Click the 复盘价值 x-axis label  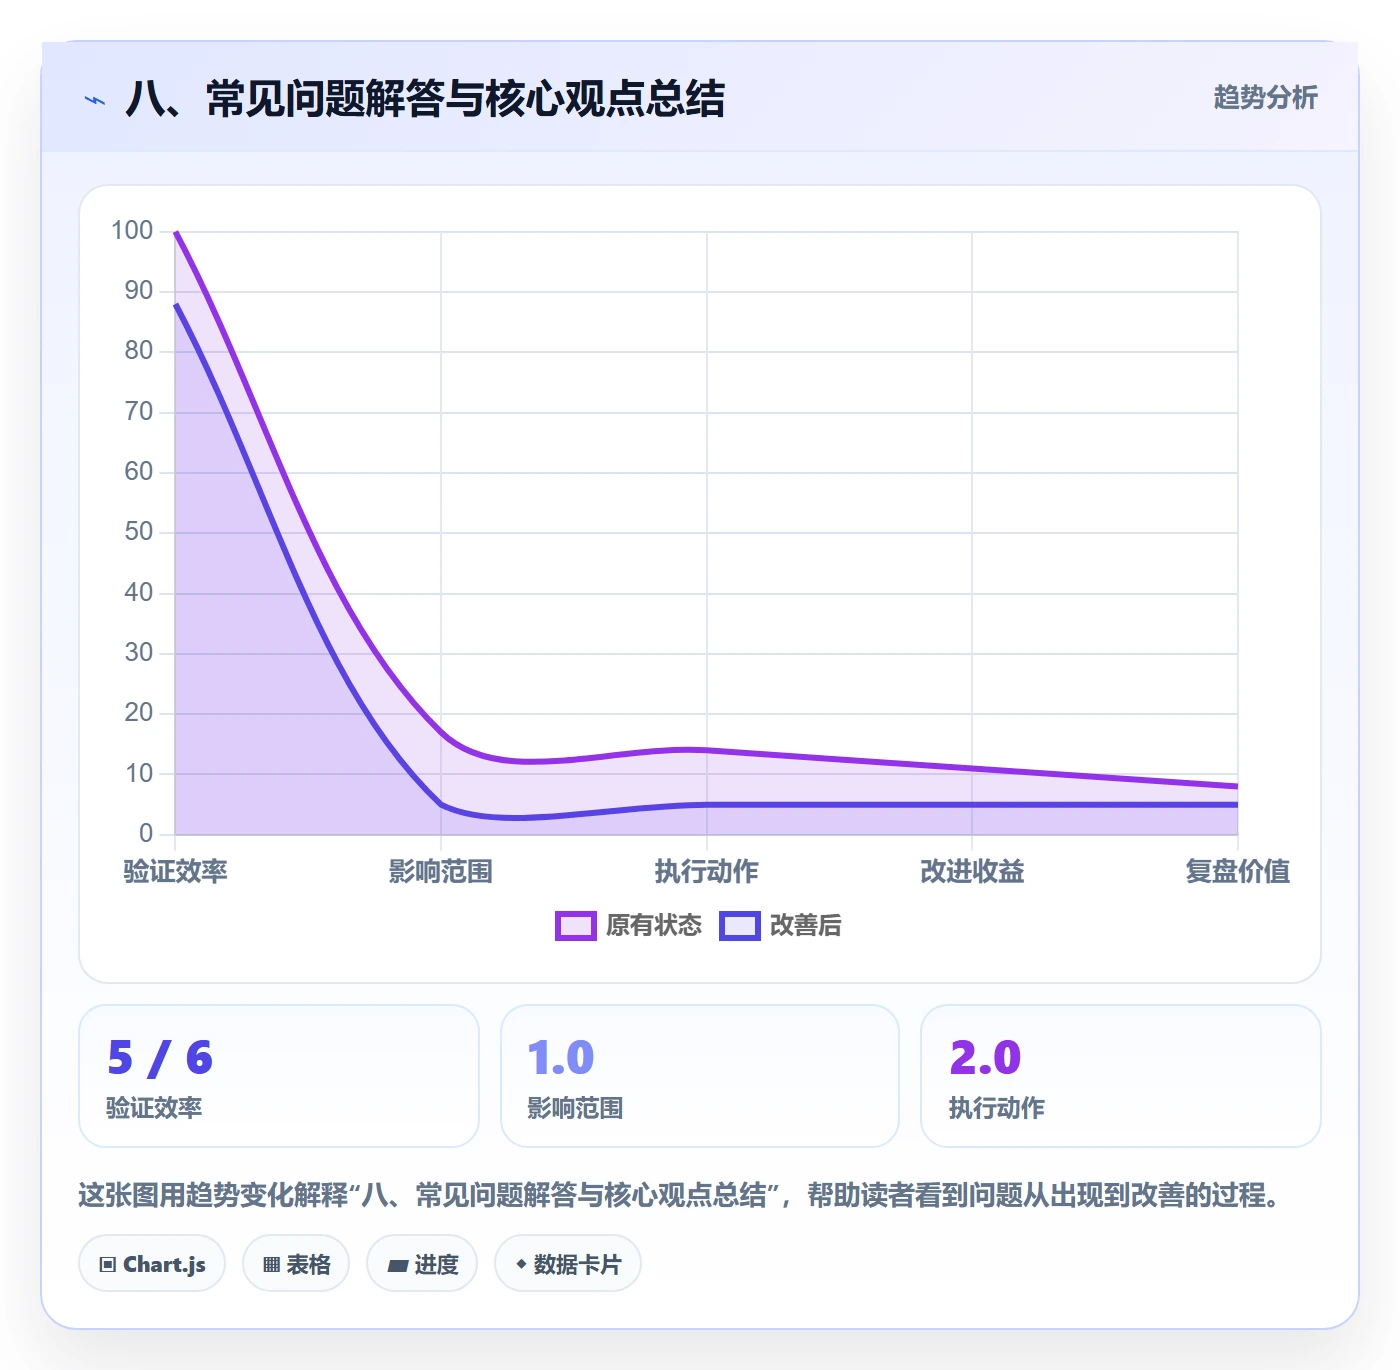click(1238, 872)
